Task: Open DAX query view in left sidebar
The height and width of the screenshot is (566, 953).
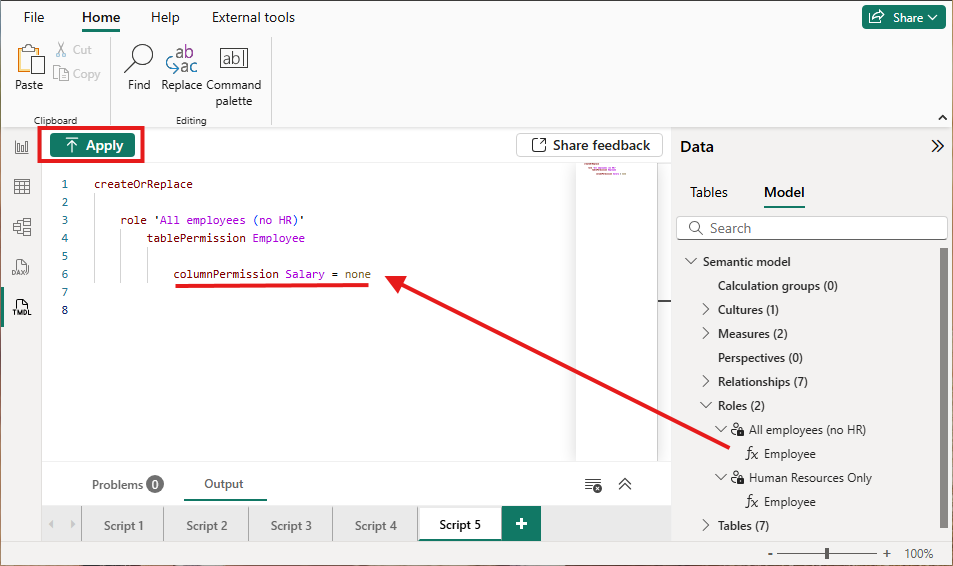Action: point(22,267)
